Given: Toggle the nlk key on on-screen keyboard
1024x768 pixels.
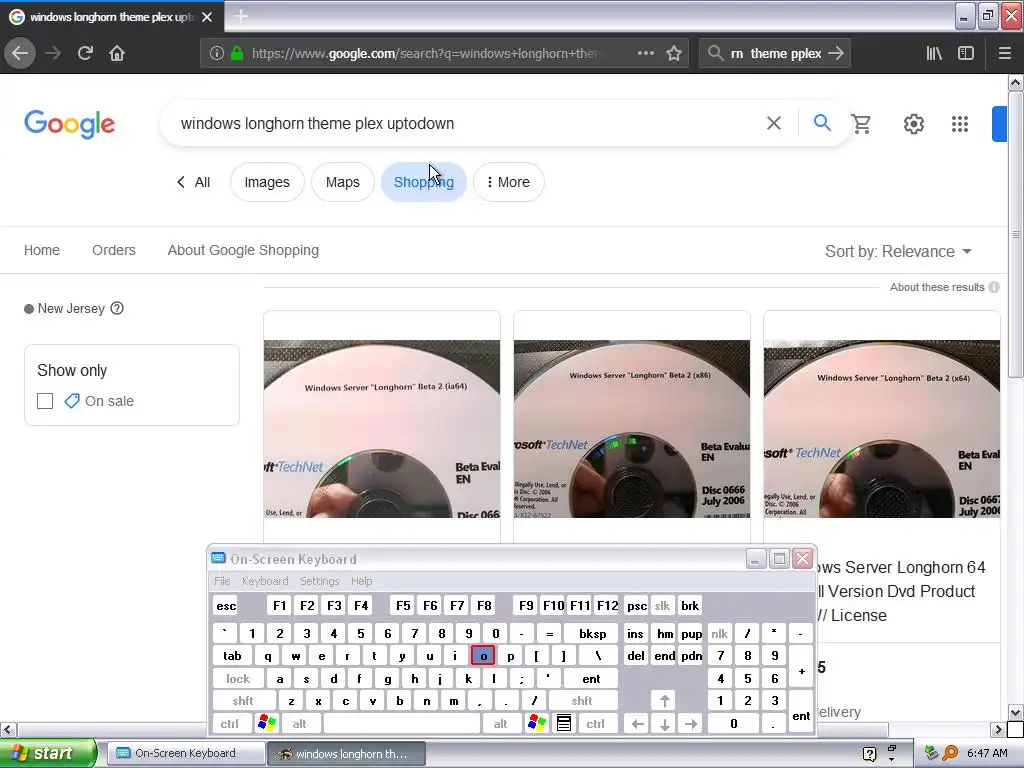Looking at the screenshot, I should [720, 633].
